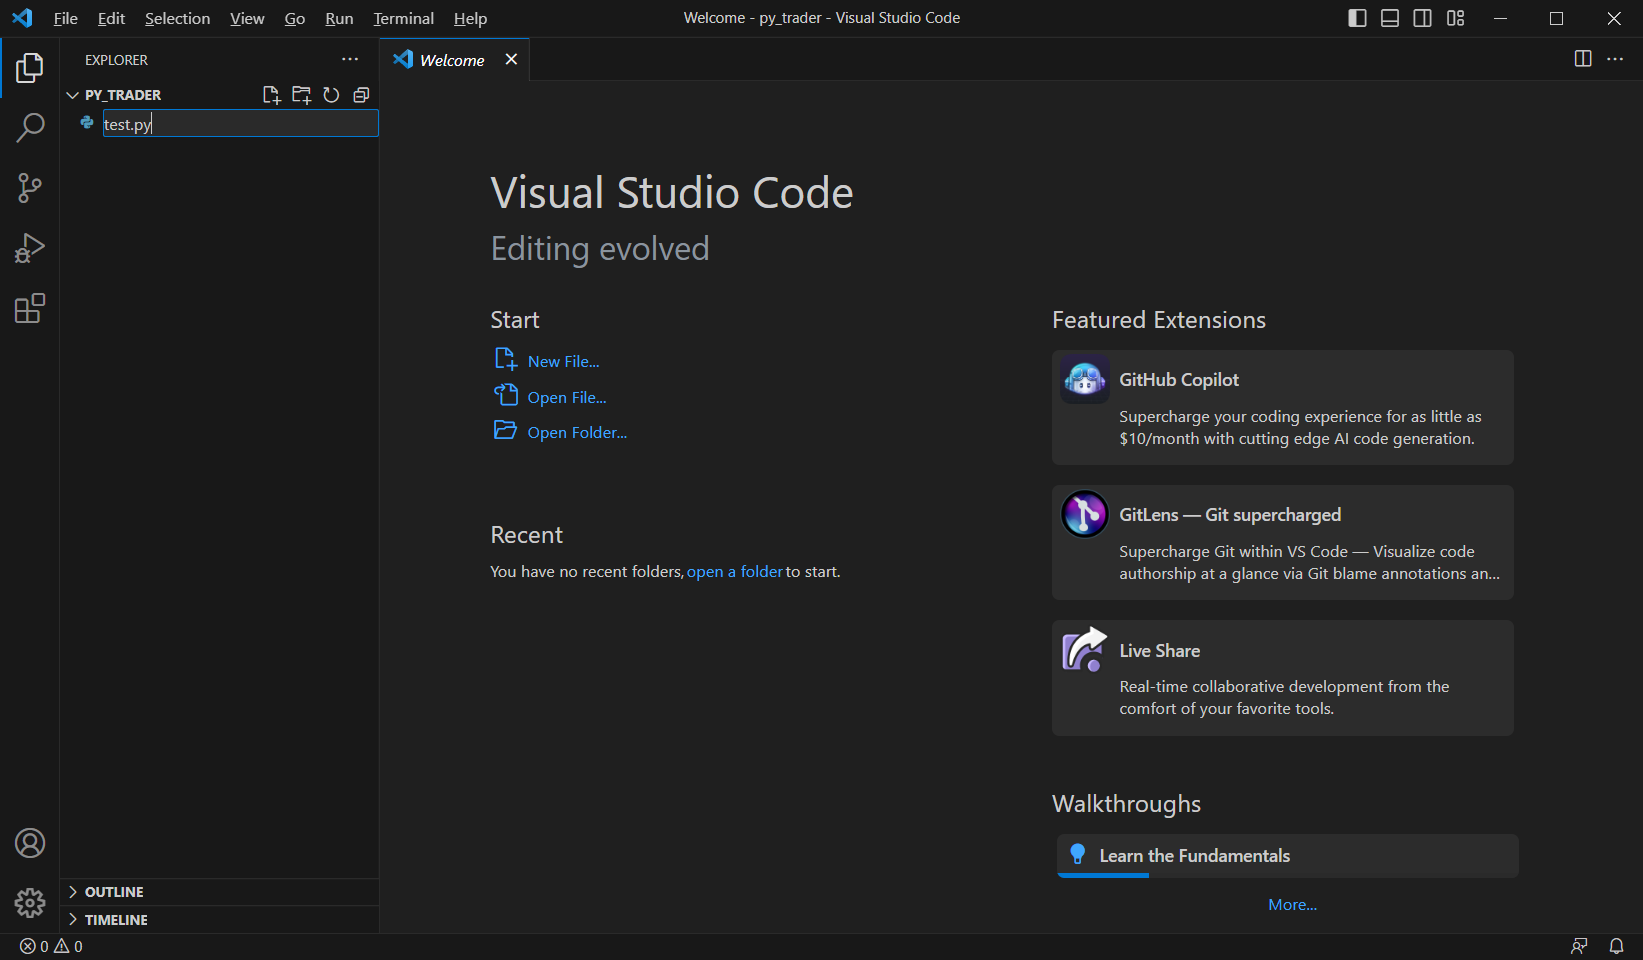
Task: Open the Run and Debug view icon
Action: tap(30, 248)
